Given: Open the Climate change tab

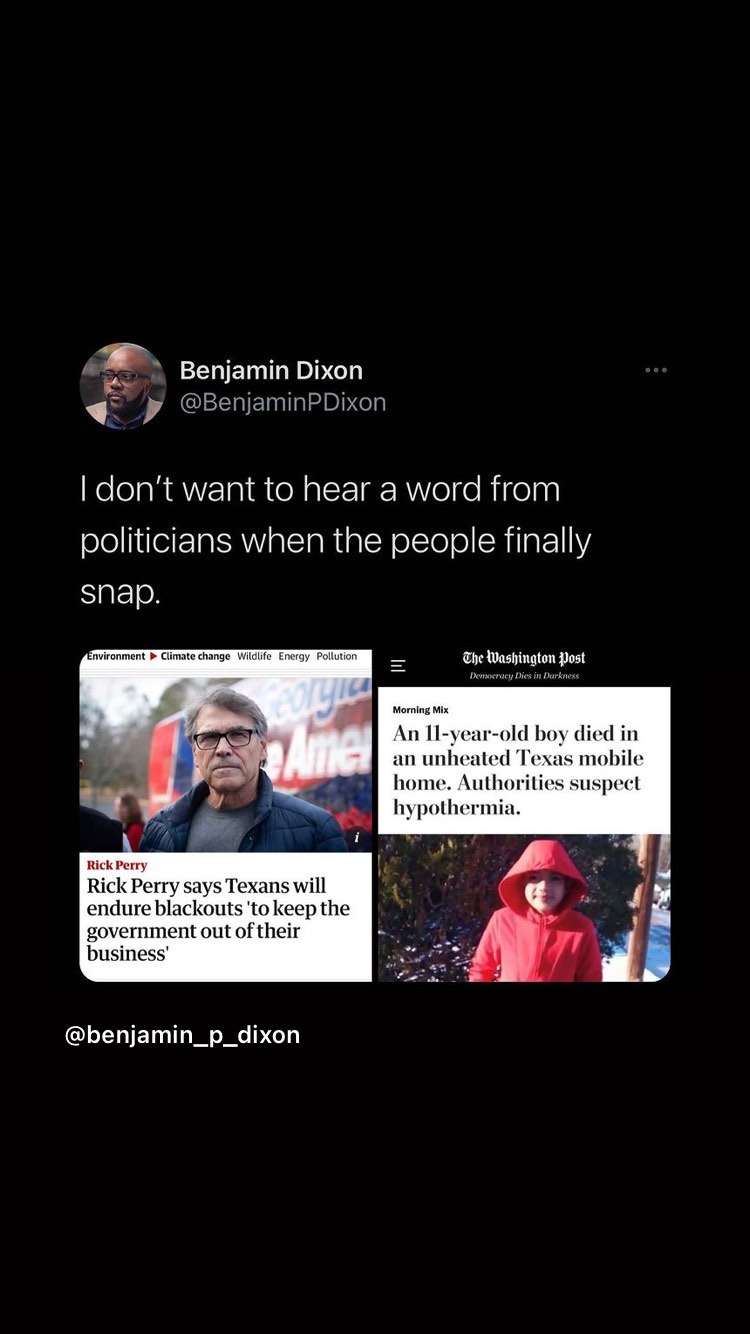Looking at the screenshot, I should tap(195, 657).
